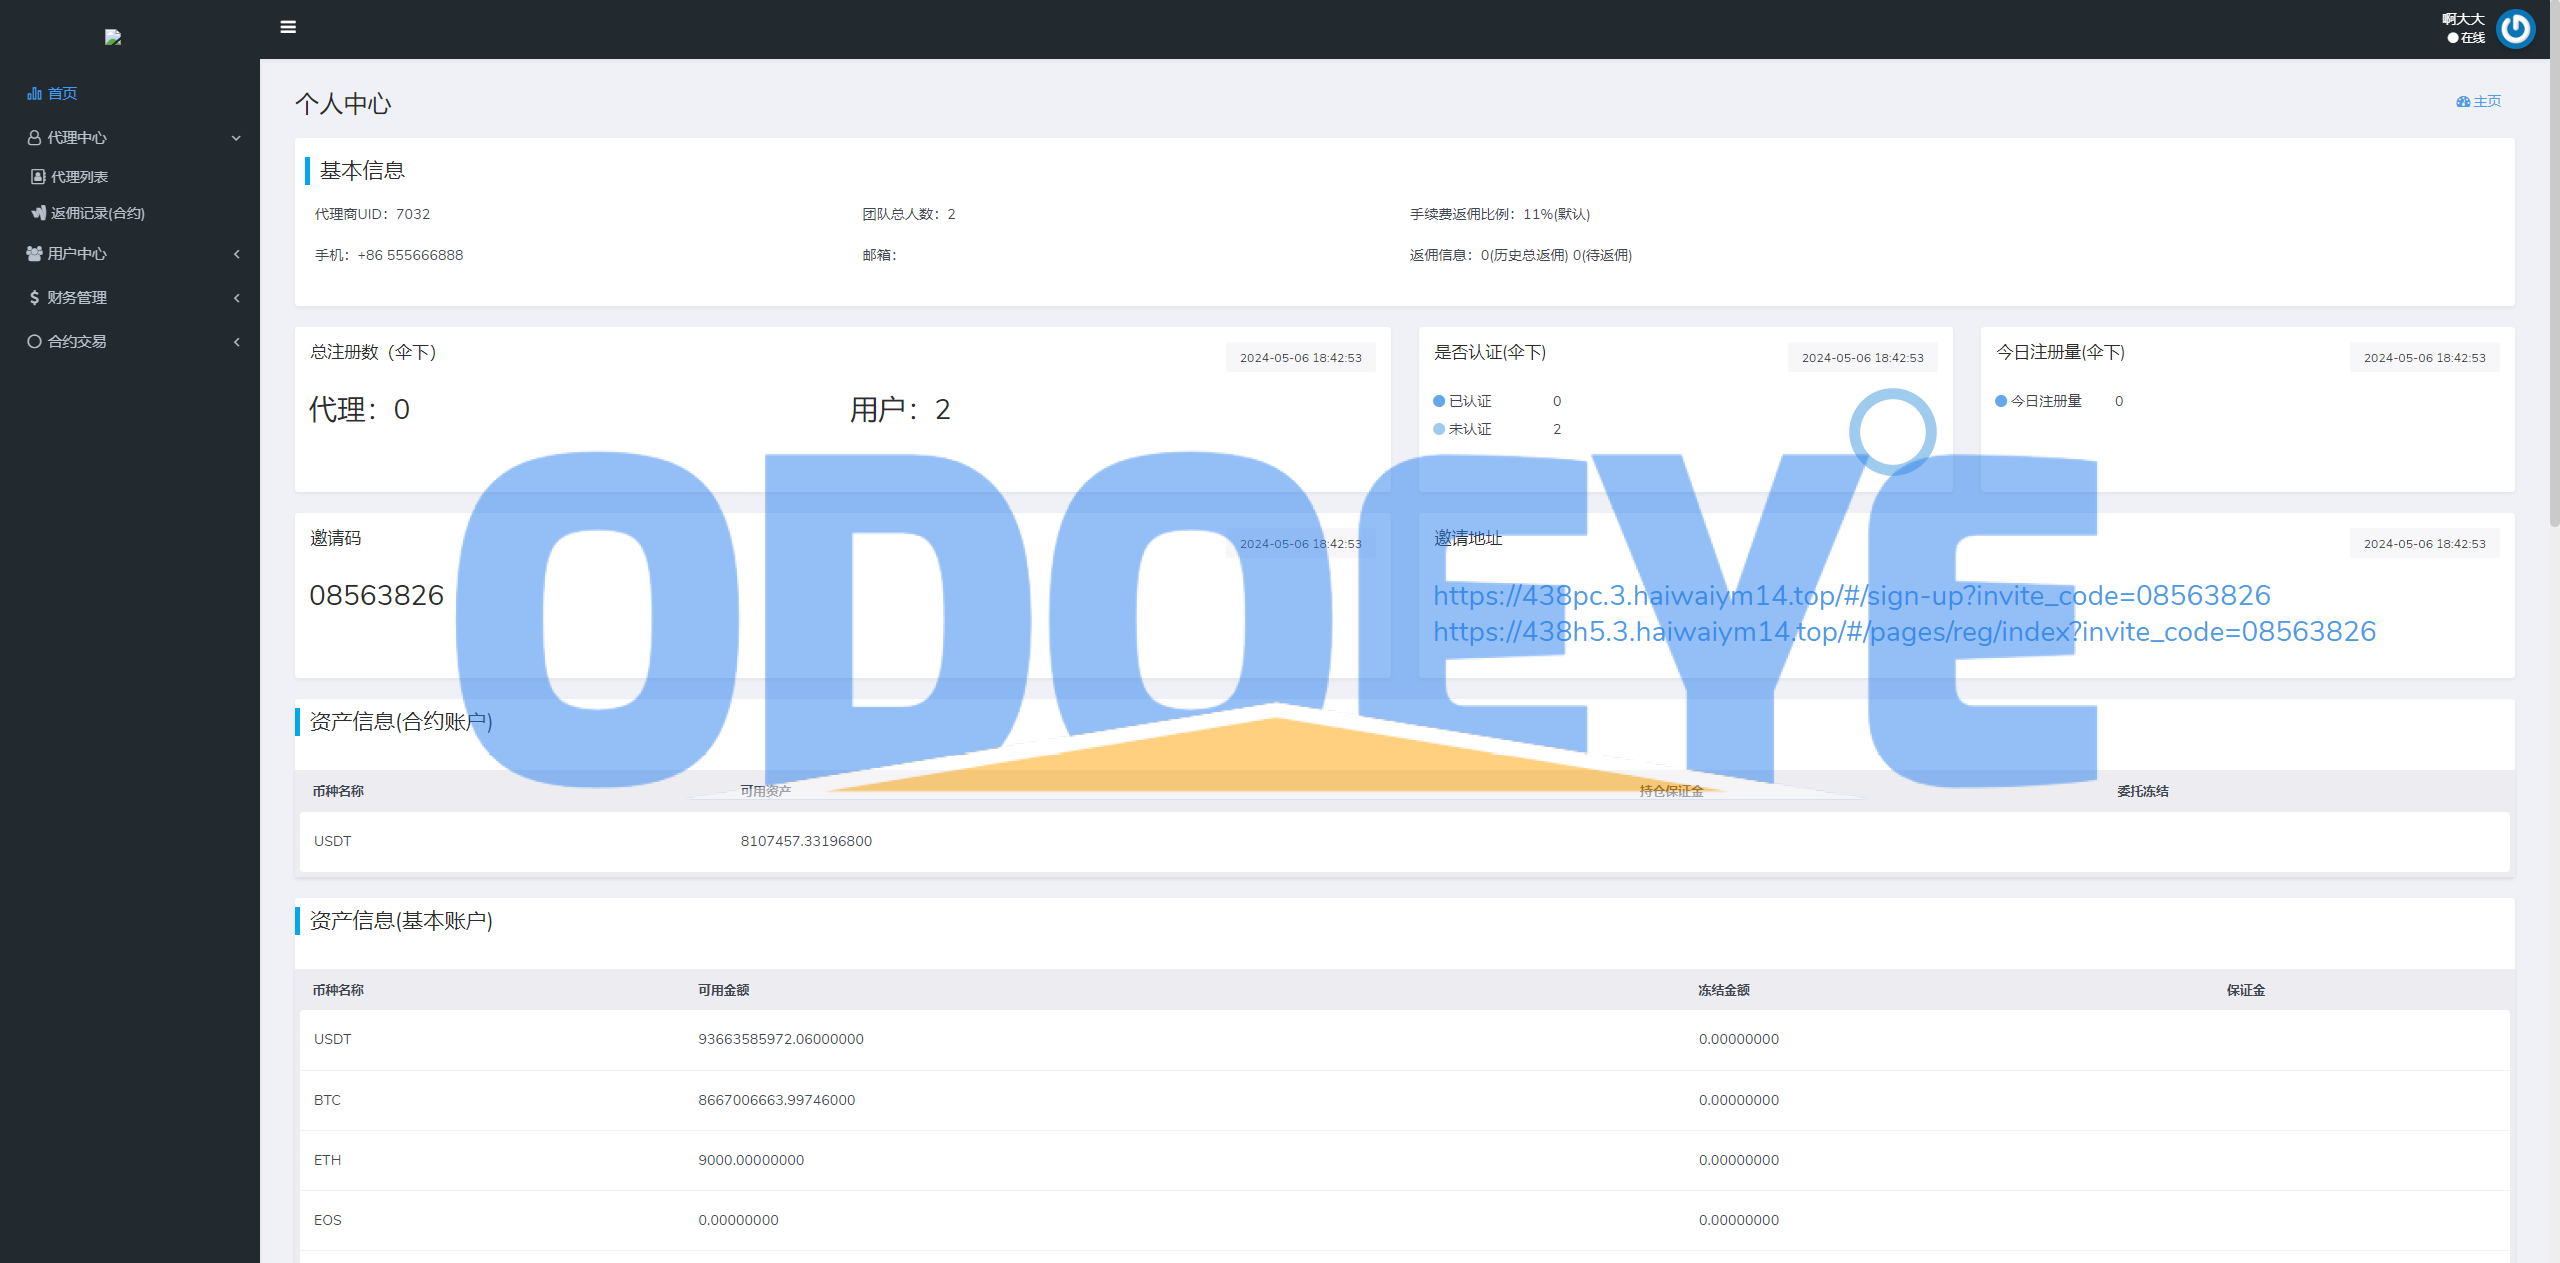Click the 今日注册量 legend dot
This screenshot has height=1263, width=2560.
(2001, 401)
